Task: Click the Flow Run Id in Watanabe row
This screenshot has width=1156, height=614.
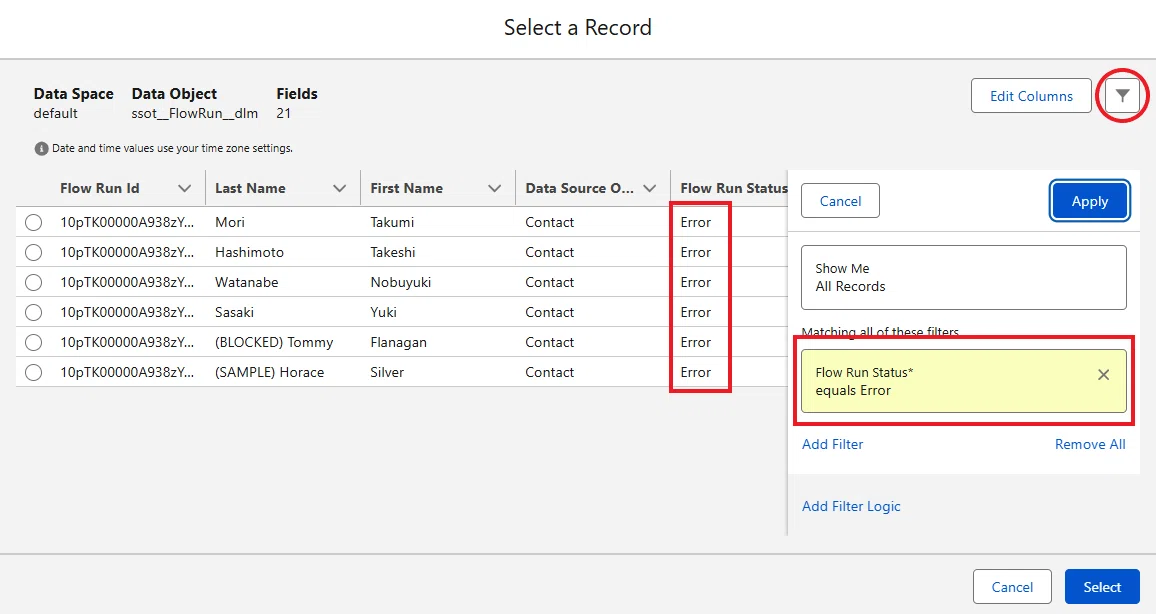Action: point(127,282)
